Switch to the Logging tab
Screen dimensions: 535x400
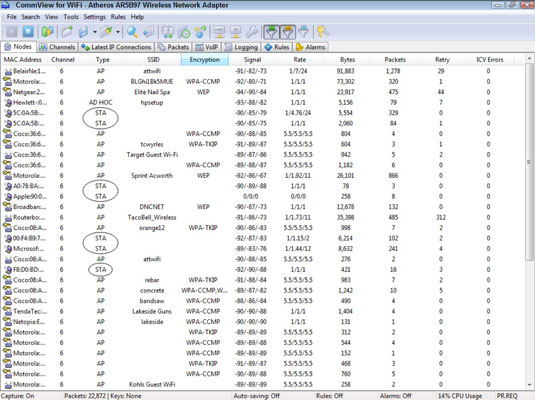[x=241, y=47]
